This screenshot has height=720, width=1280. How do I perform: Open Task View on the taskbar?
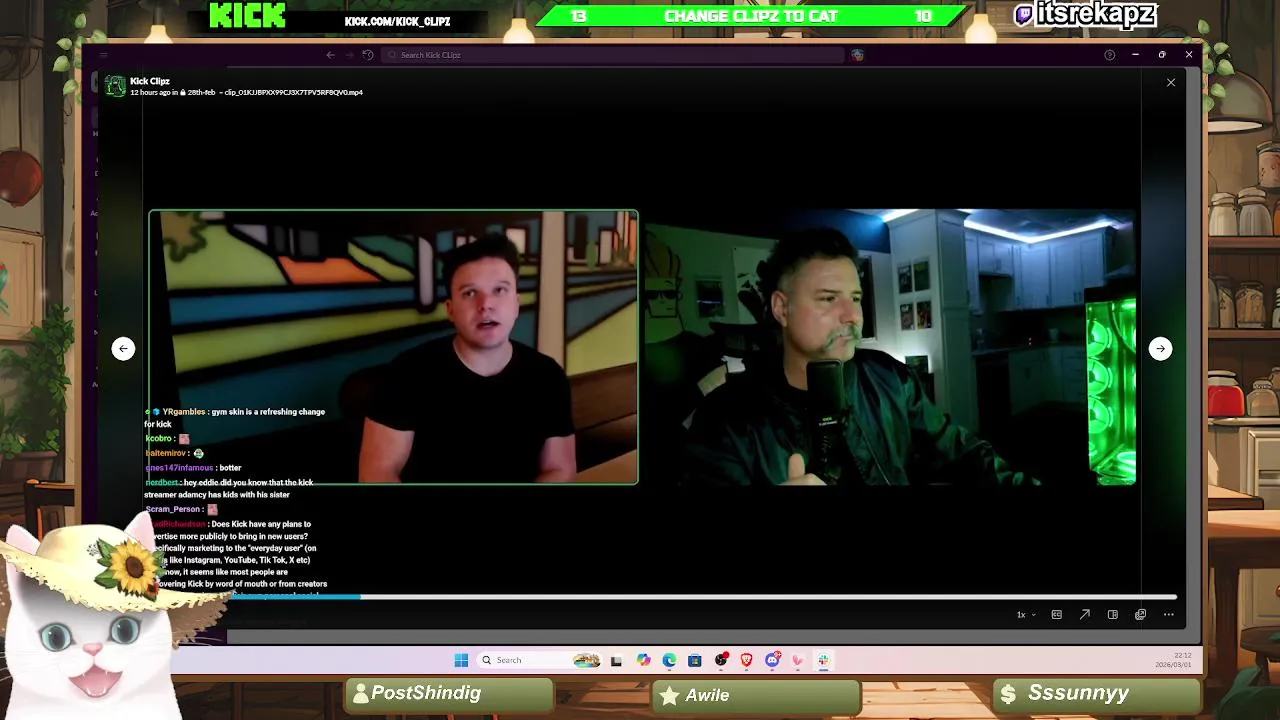(616, 660)
